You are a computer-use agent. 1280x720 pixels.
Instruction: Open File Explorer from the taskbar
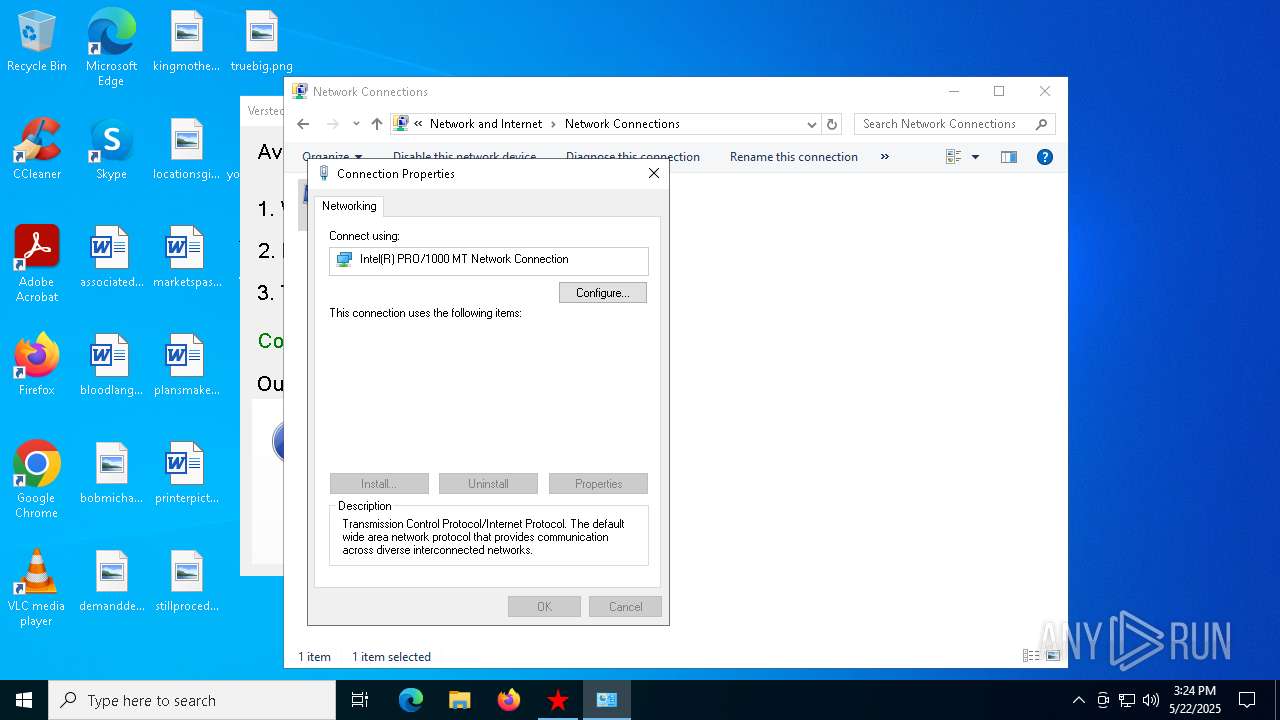click(459, 700)
